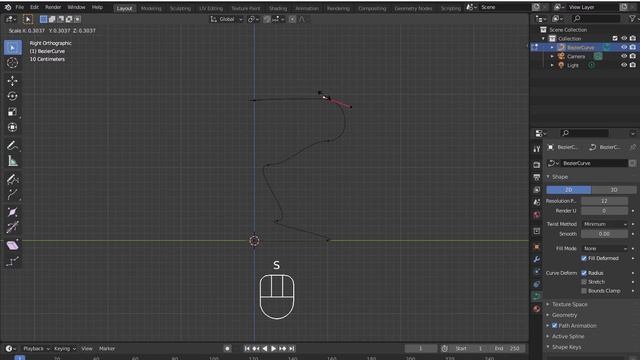The height and width of the screenshot is (360, 640).
Task: Click the Blender logo menu icon
Action: (x=7, y=7)
